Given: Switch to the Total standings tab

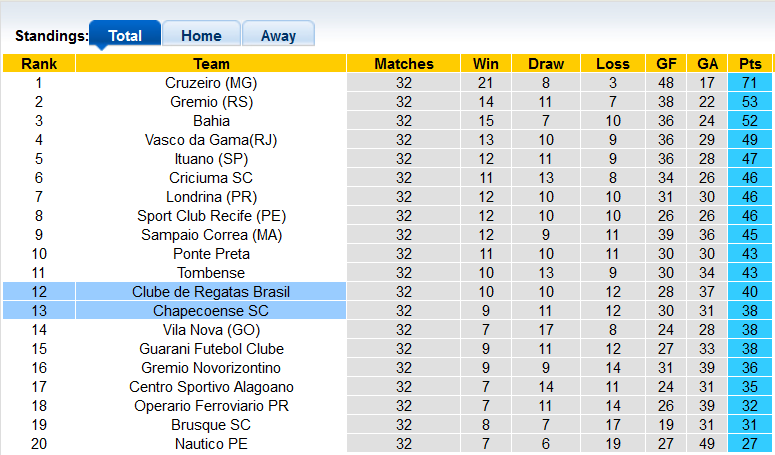Looking at the screenshot, I should (x=125, y=35).
